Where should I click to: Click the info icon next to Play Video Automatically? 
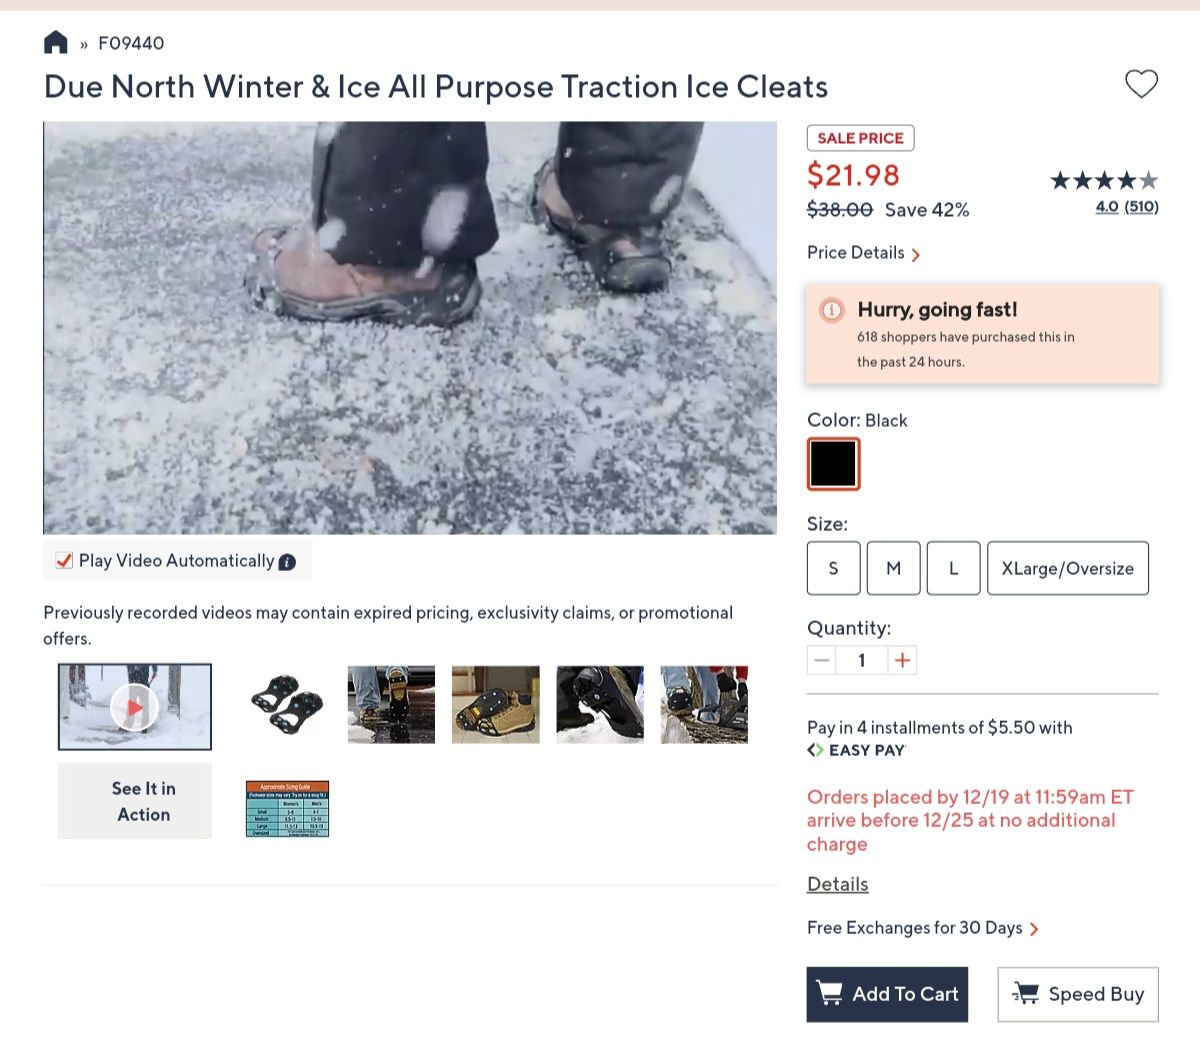point(287,562)
